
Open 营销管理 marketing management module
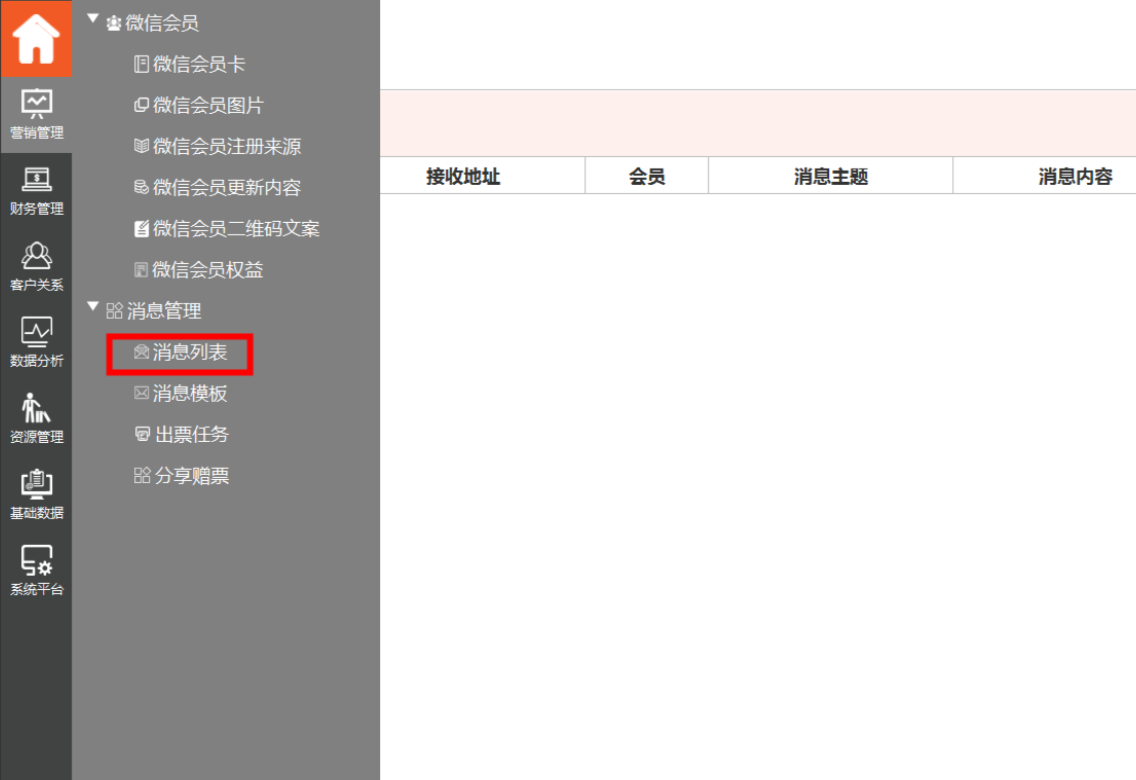tap(36, 114)
